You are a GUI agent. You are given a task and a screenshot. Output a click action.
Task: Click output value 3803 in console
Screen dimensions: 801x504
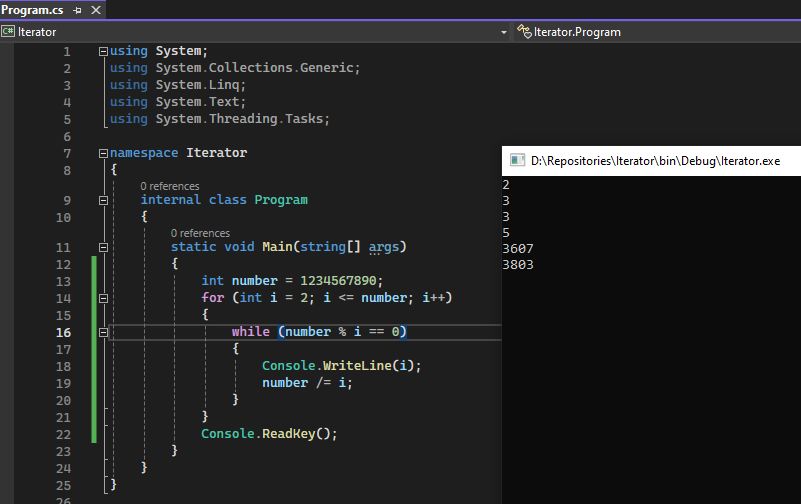[517, 265]
